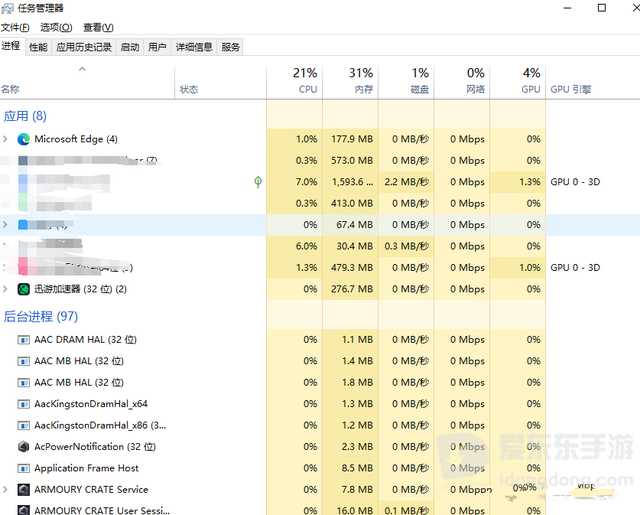Click the 1.0% GPU usage cell
The image size is (640, 515).
tap(518, 268)
